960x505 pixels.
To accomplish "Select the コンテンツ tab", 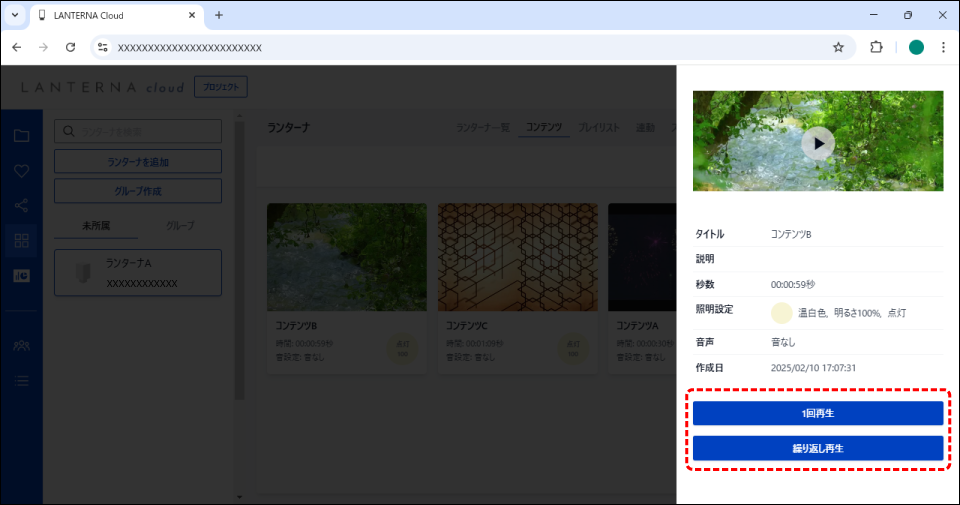I will coord(543,128).
